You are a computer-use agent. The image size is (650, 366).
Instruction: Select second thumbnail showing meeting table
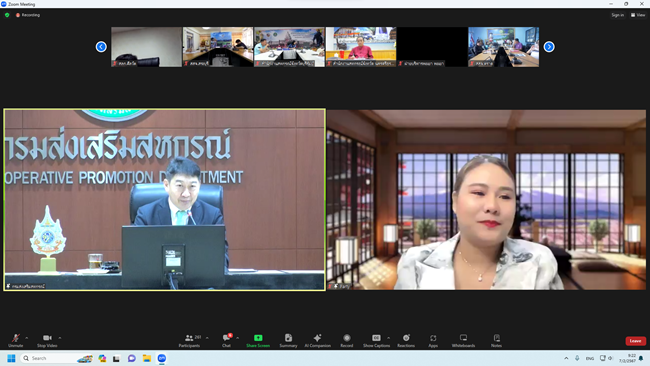pyautogui.click(x=218, y=47)
